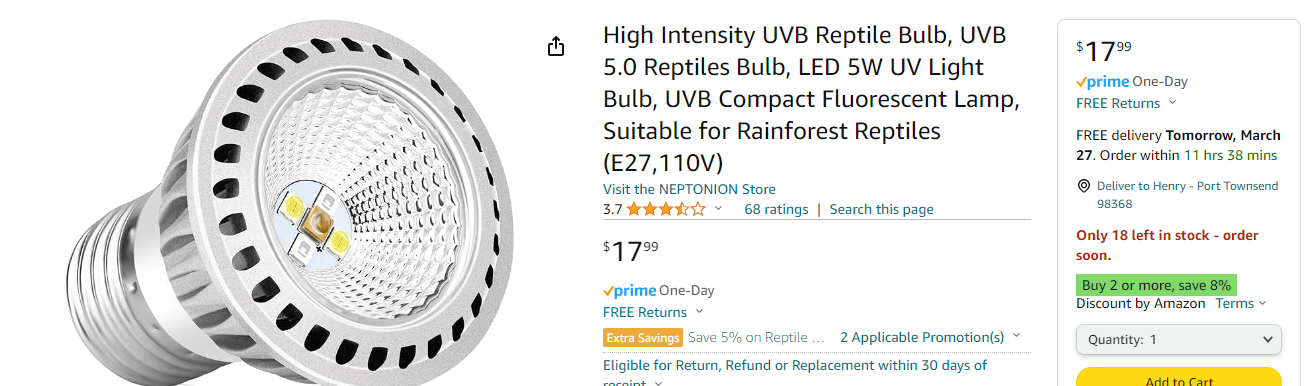This screenshot has width=1304, height=386.
Task: Open the Quantity dropdown
Action: [1179, 340]
